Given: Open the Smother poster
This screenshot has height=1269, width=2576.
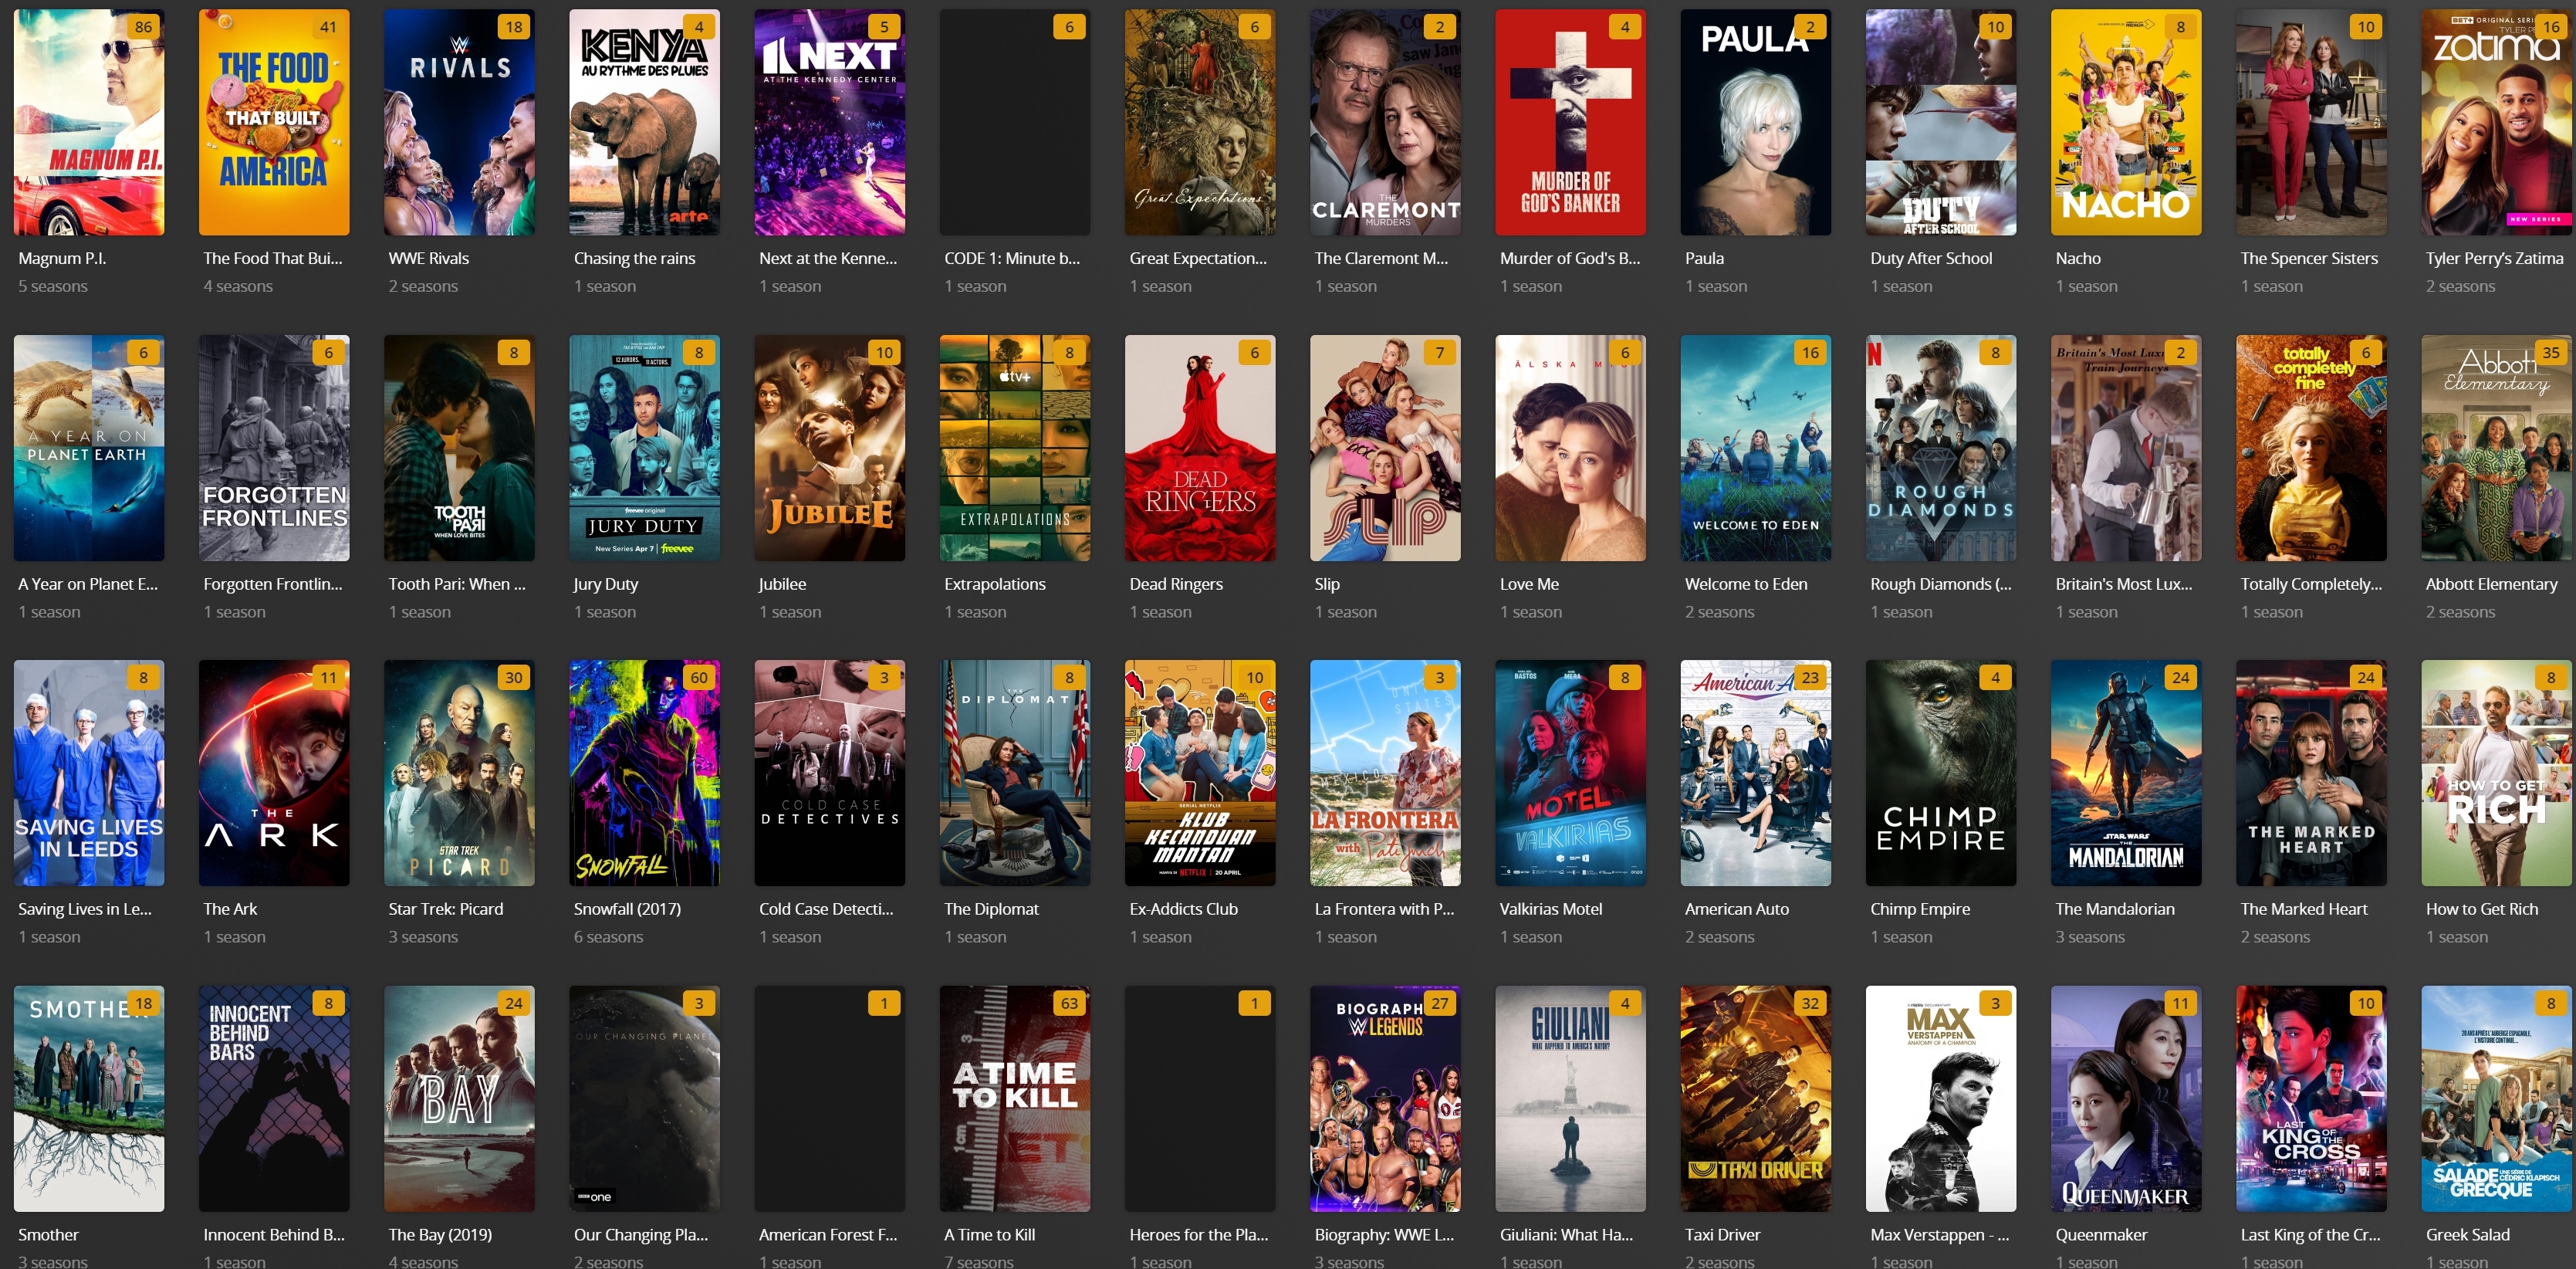Looking at the screenshot, I should click(89, 1099).
